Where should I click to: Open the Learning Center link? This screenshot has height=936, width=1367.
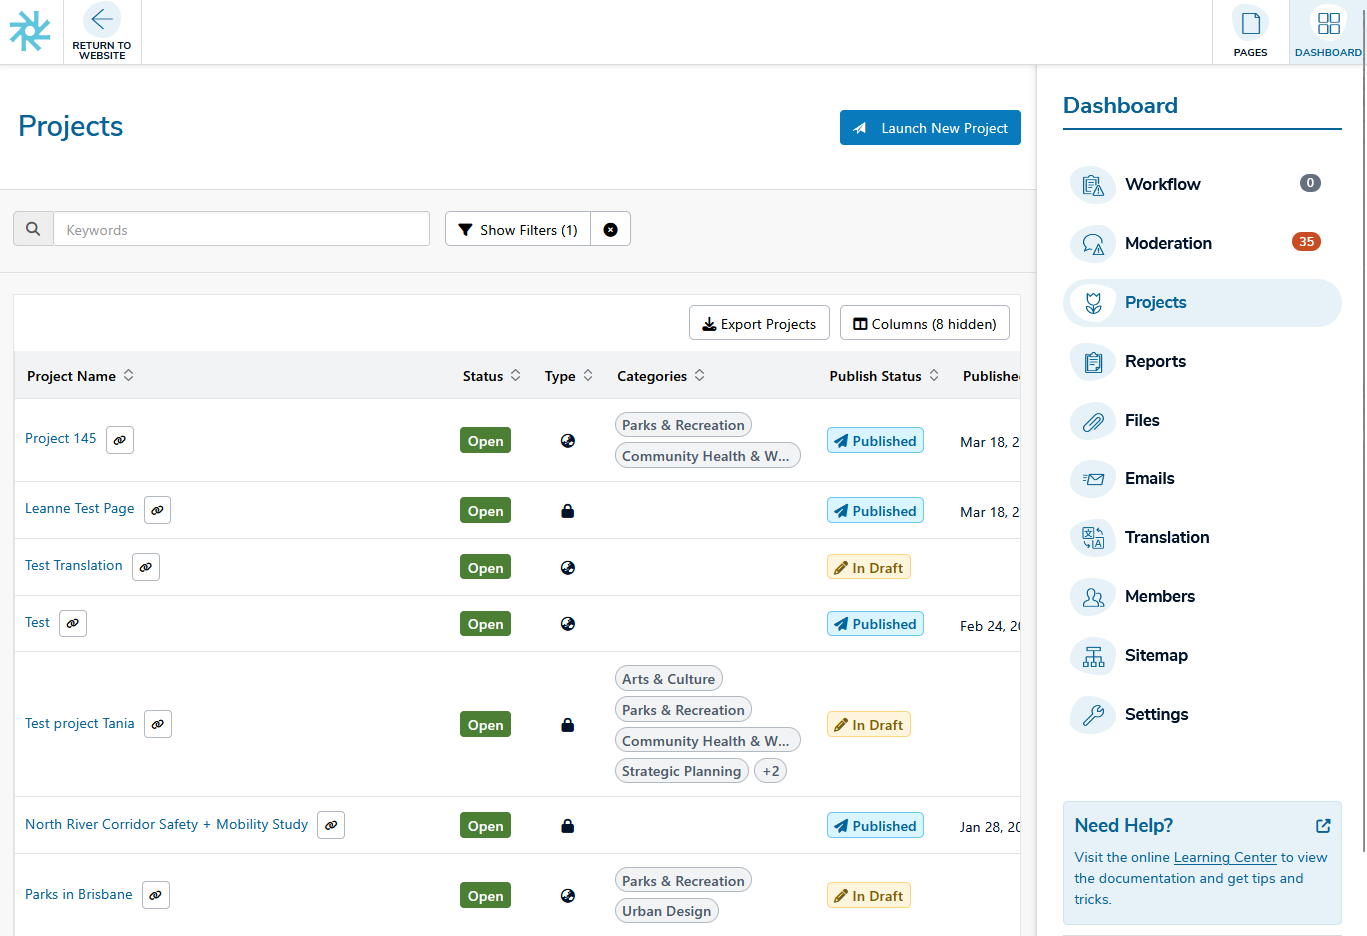(x=1225, y=857)
